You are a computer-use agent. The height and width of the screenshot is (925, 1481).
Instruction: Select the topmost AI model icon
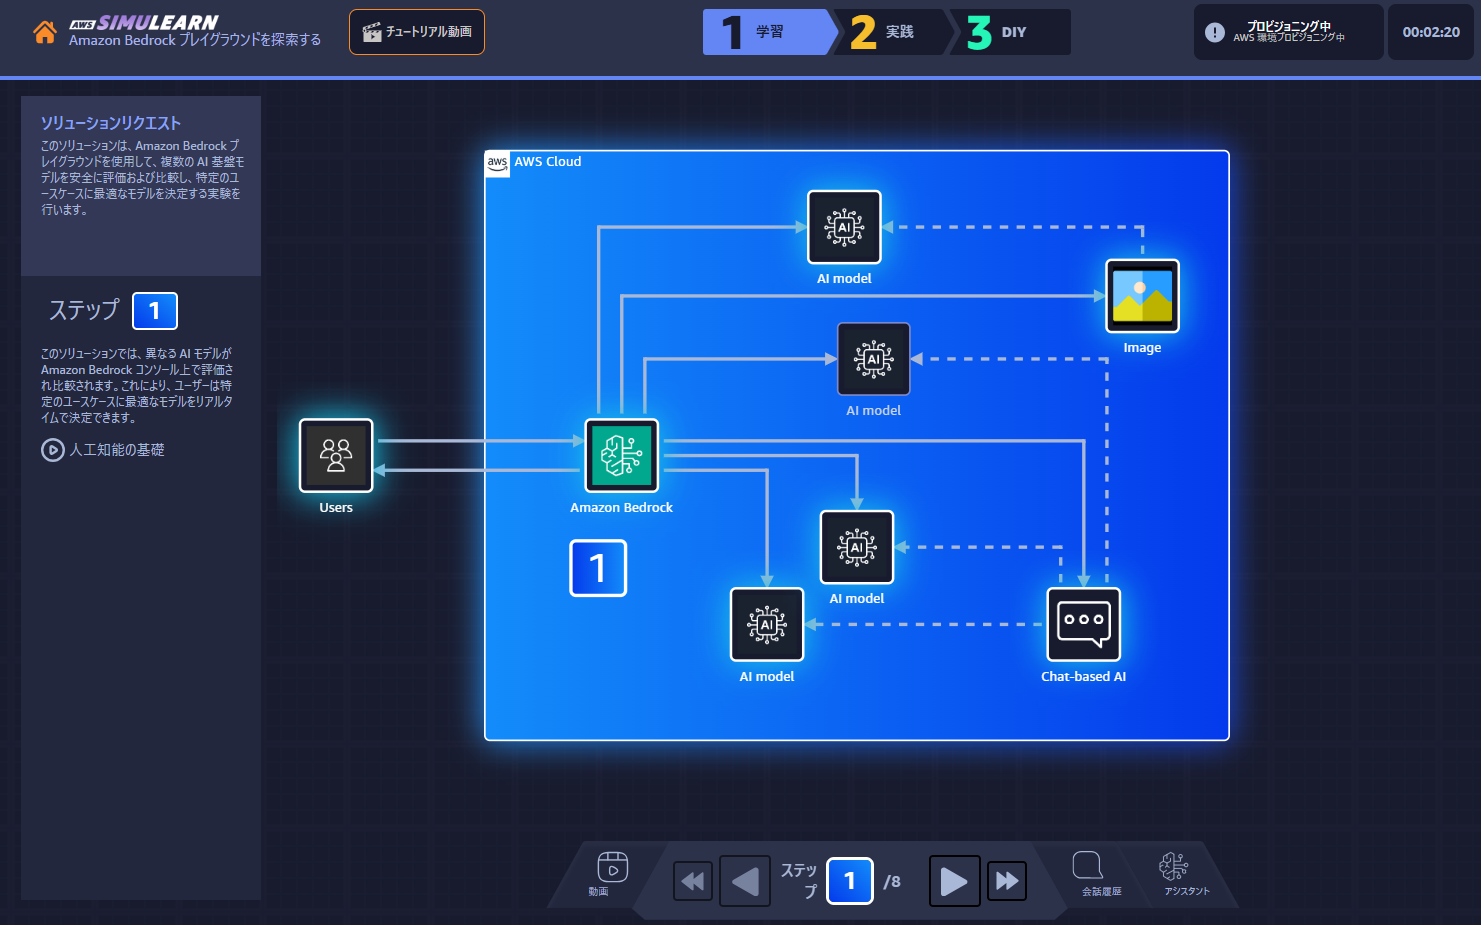(x=844, y=227)
